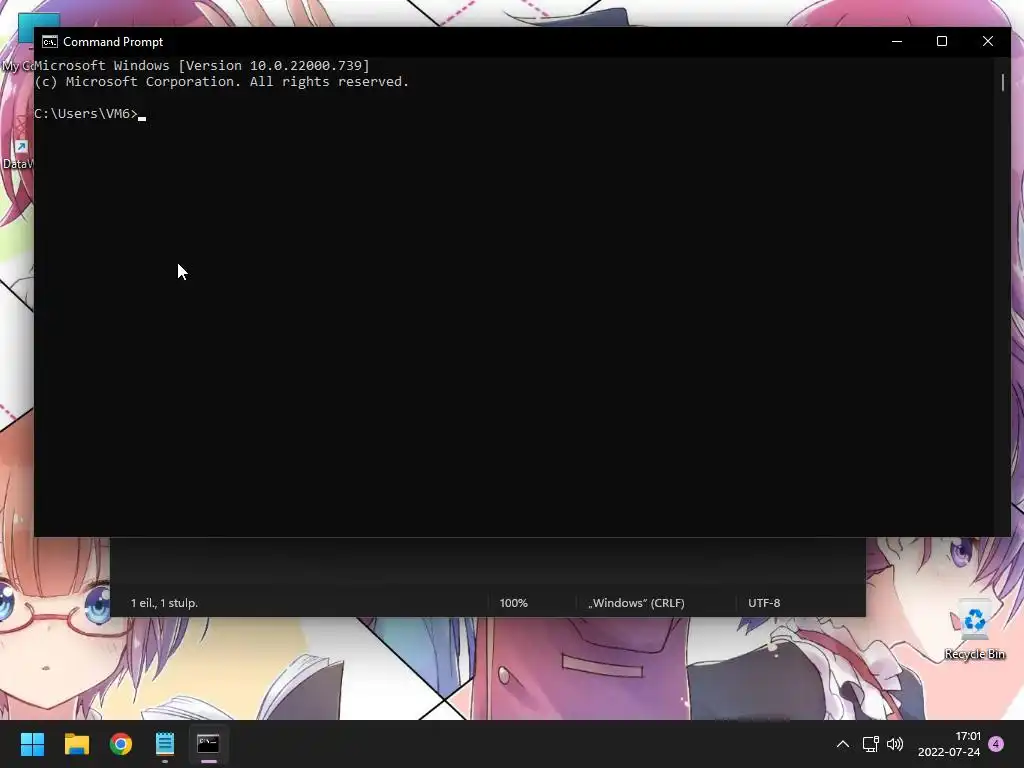Screen dimensions: 1024x768
Task: Show hidden tray icons chevron
Action: (843, 744)
